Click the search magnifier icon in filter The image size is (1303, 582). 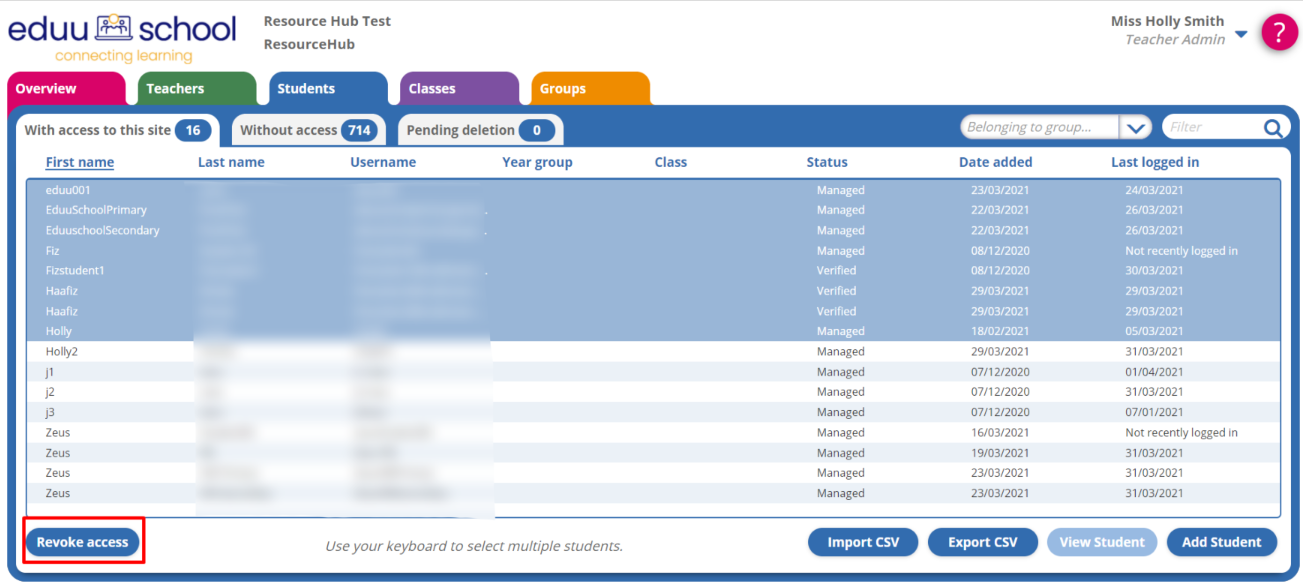click(x=1272, y=128)
